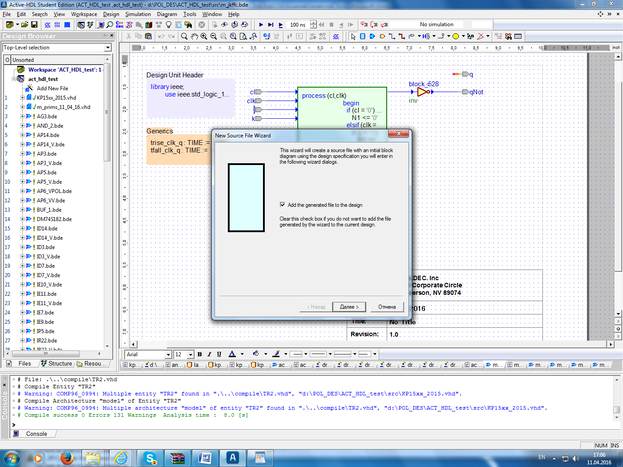Select the BUF_1.bde file in the tree
This screenshot has width=623, height=467.
pyautogui.click(x=50, y=209)
